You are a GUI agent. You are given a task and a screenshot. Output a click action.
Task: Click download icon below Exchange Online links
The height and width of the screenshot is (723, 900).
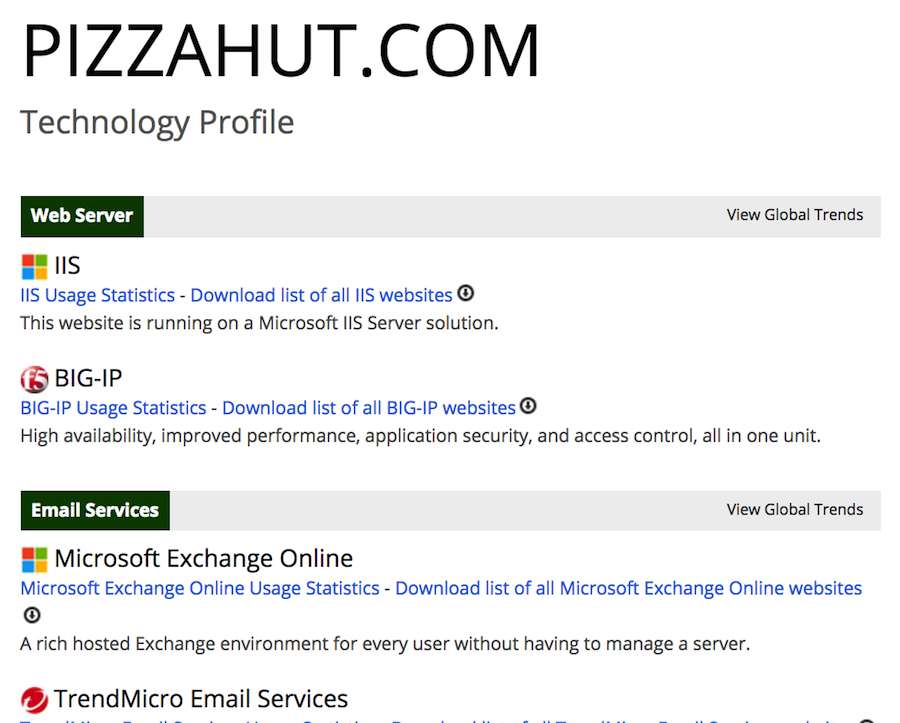pos(31,615)
